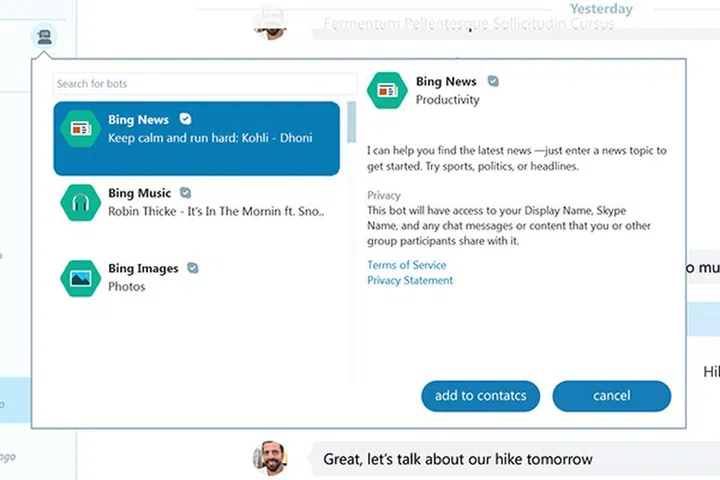Open the Terms of Service link
This screenshot has height=480, width=720.
point(407,265)
